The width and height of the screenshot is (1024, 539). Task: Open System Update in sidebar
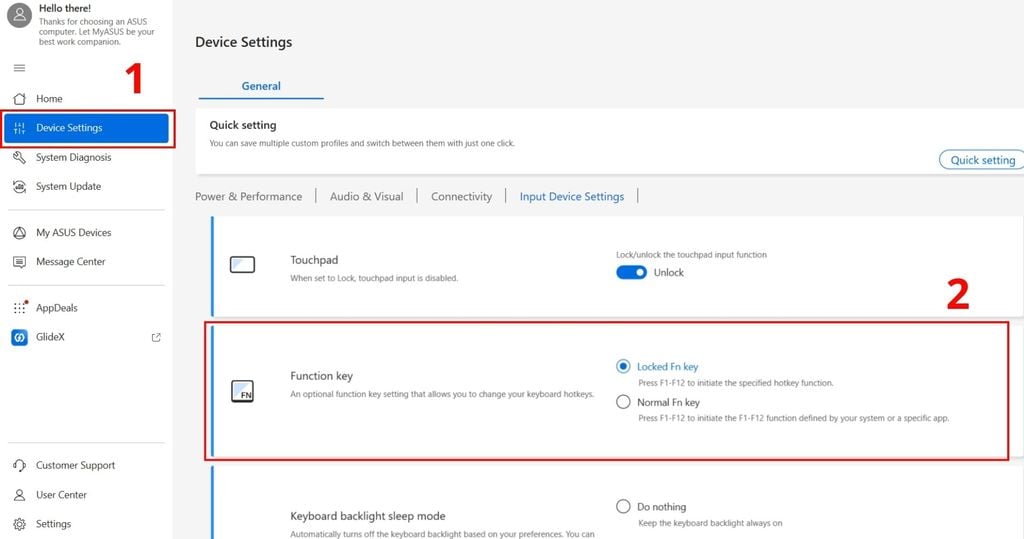[x=68, y=186]
